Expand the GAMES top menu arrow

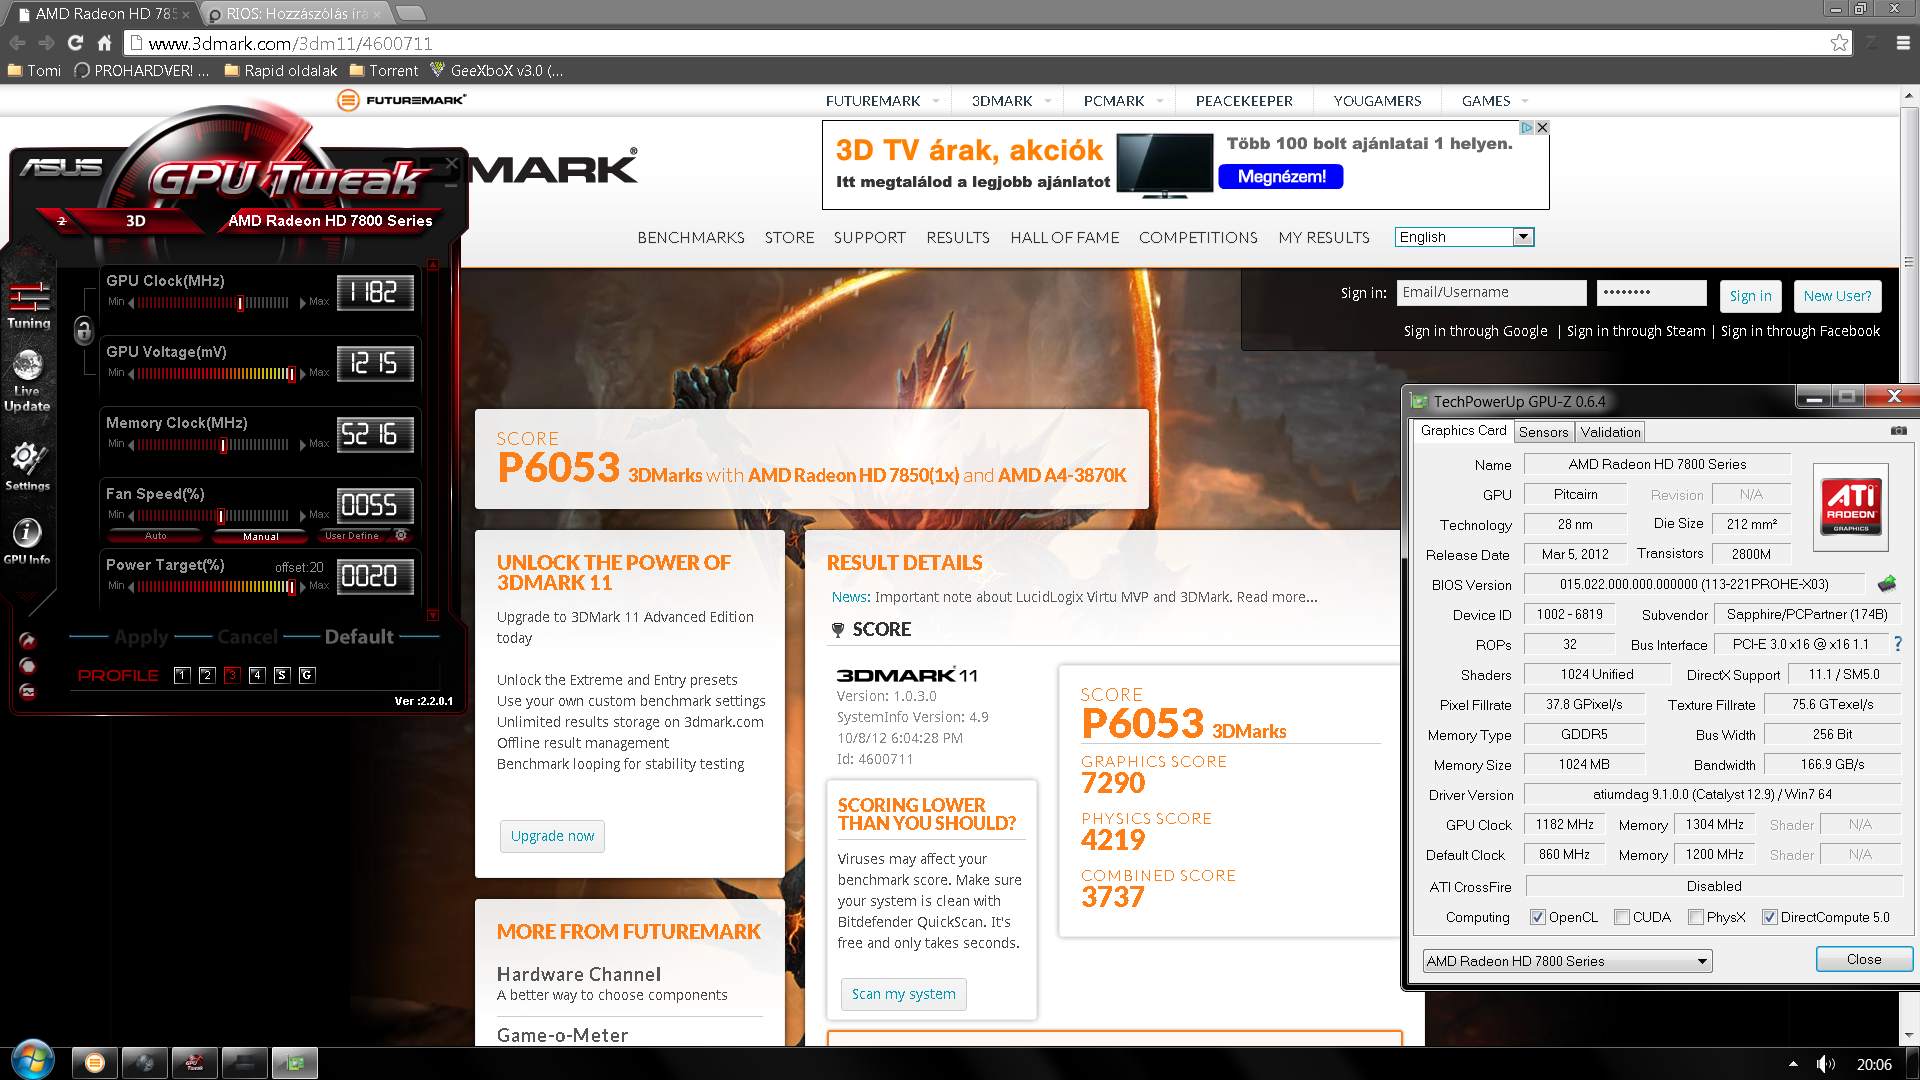[x=1524, y=101]
